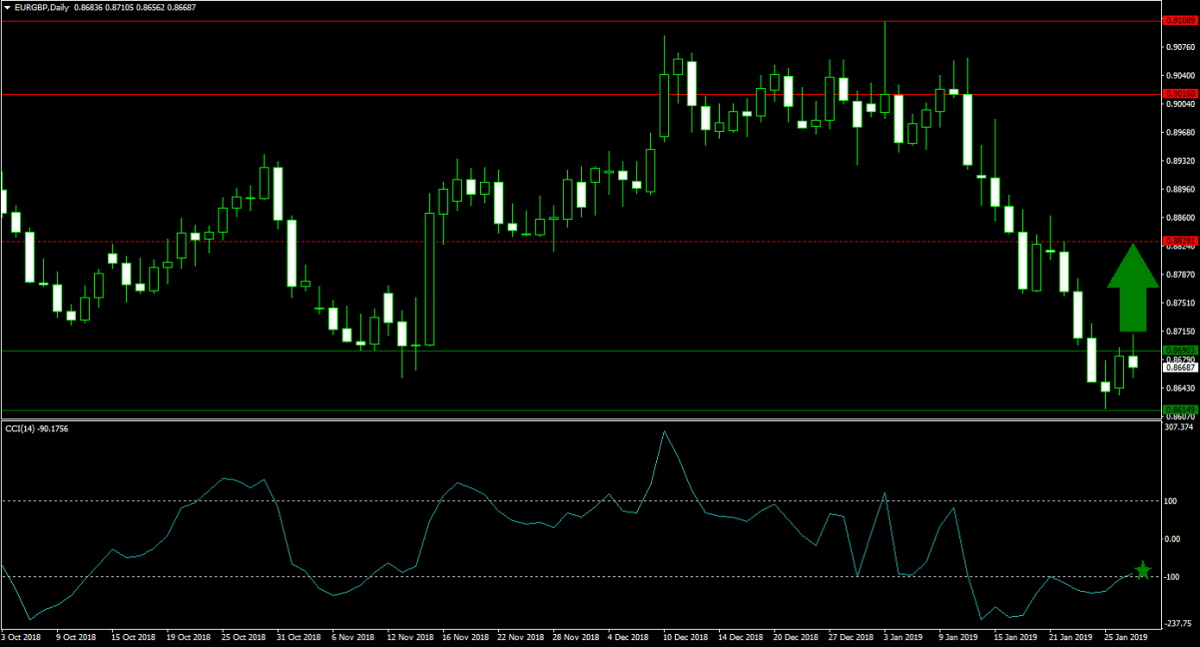Open the chart dropdown triangle beside EURGBP,Daily
1200x647 pixels.
[7, 7]
